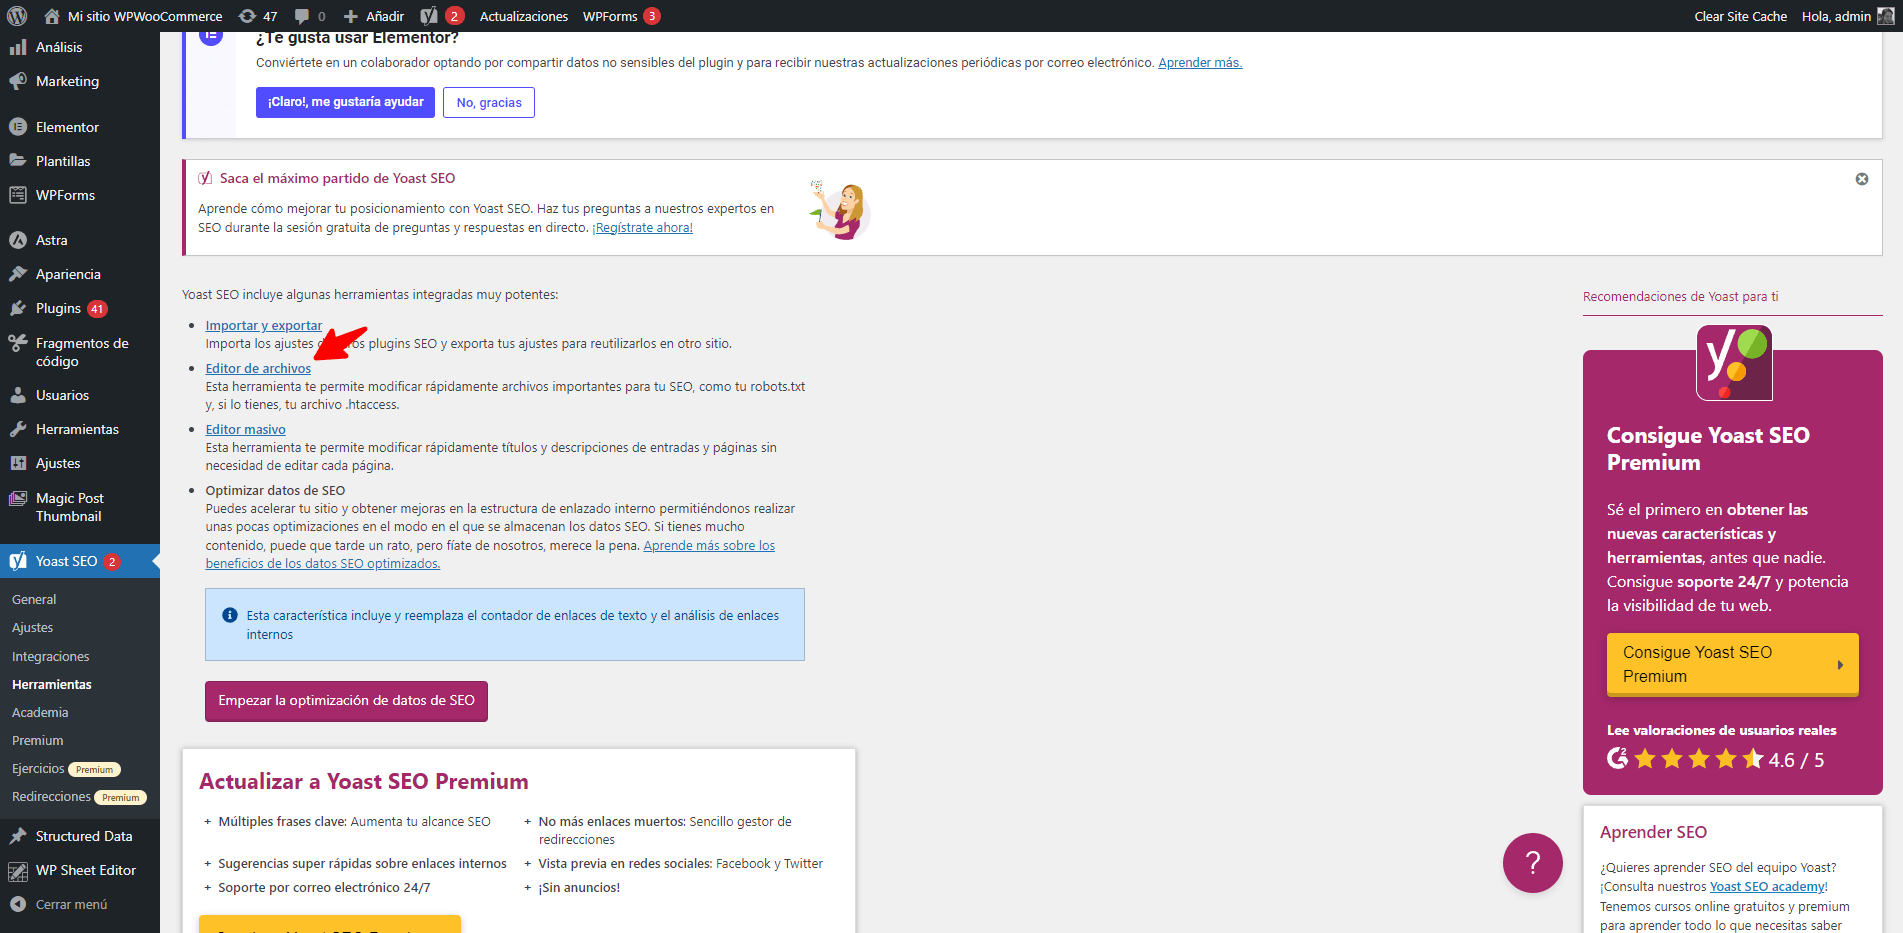Open Aprender más Elementor link

[1200, 62]
